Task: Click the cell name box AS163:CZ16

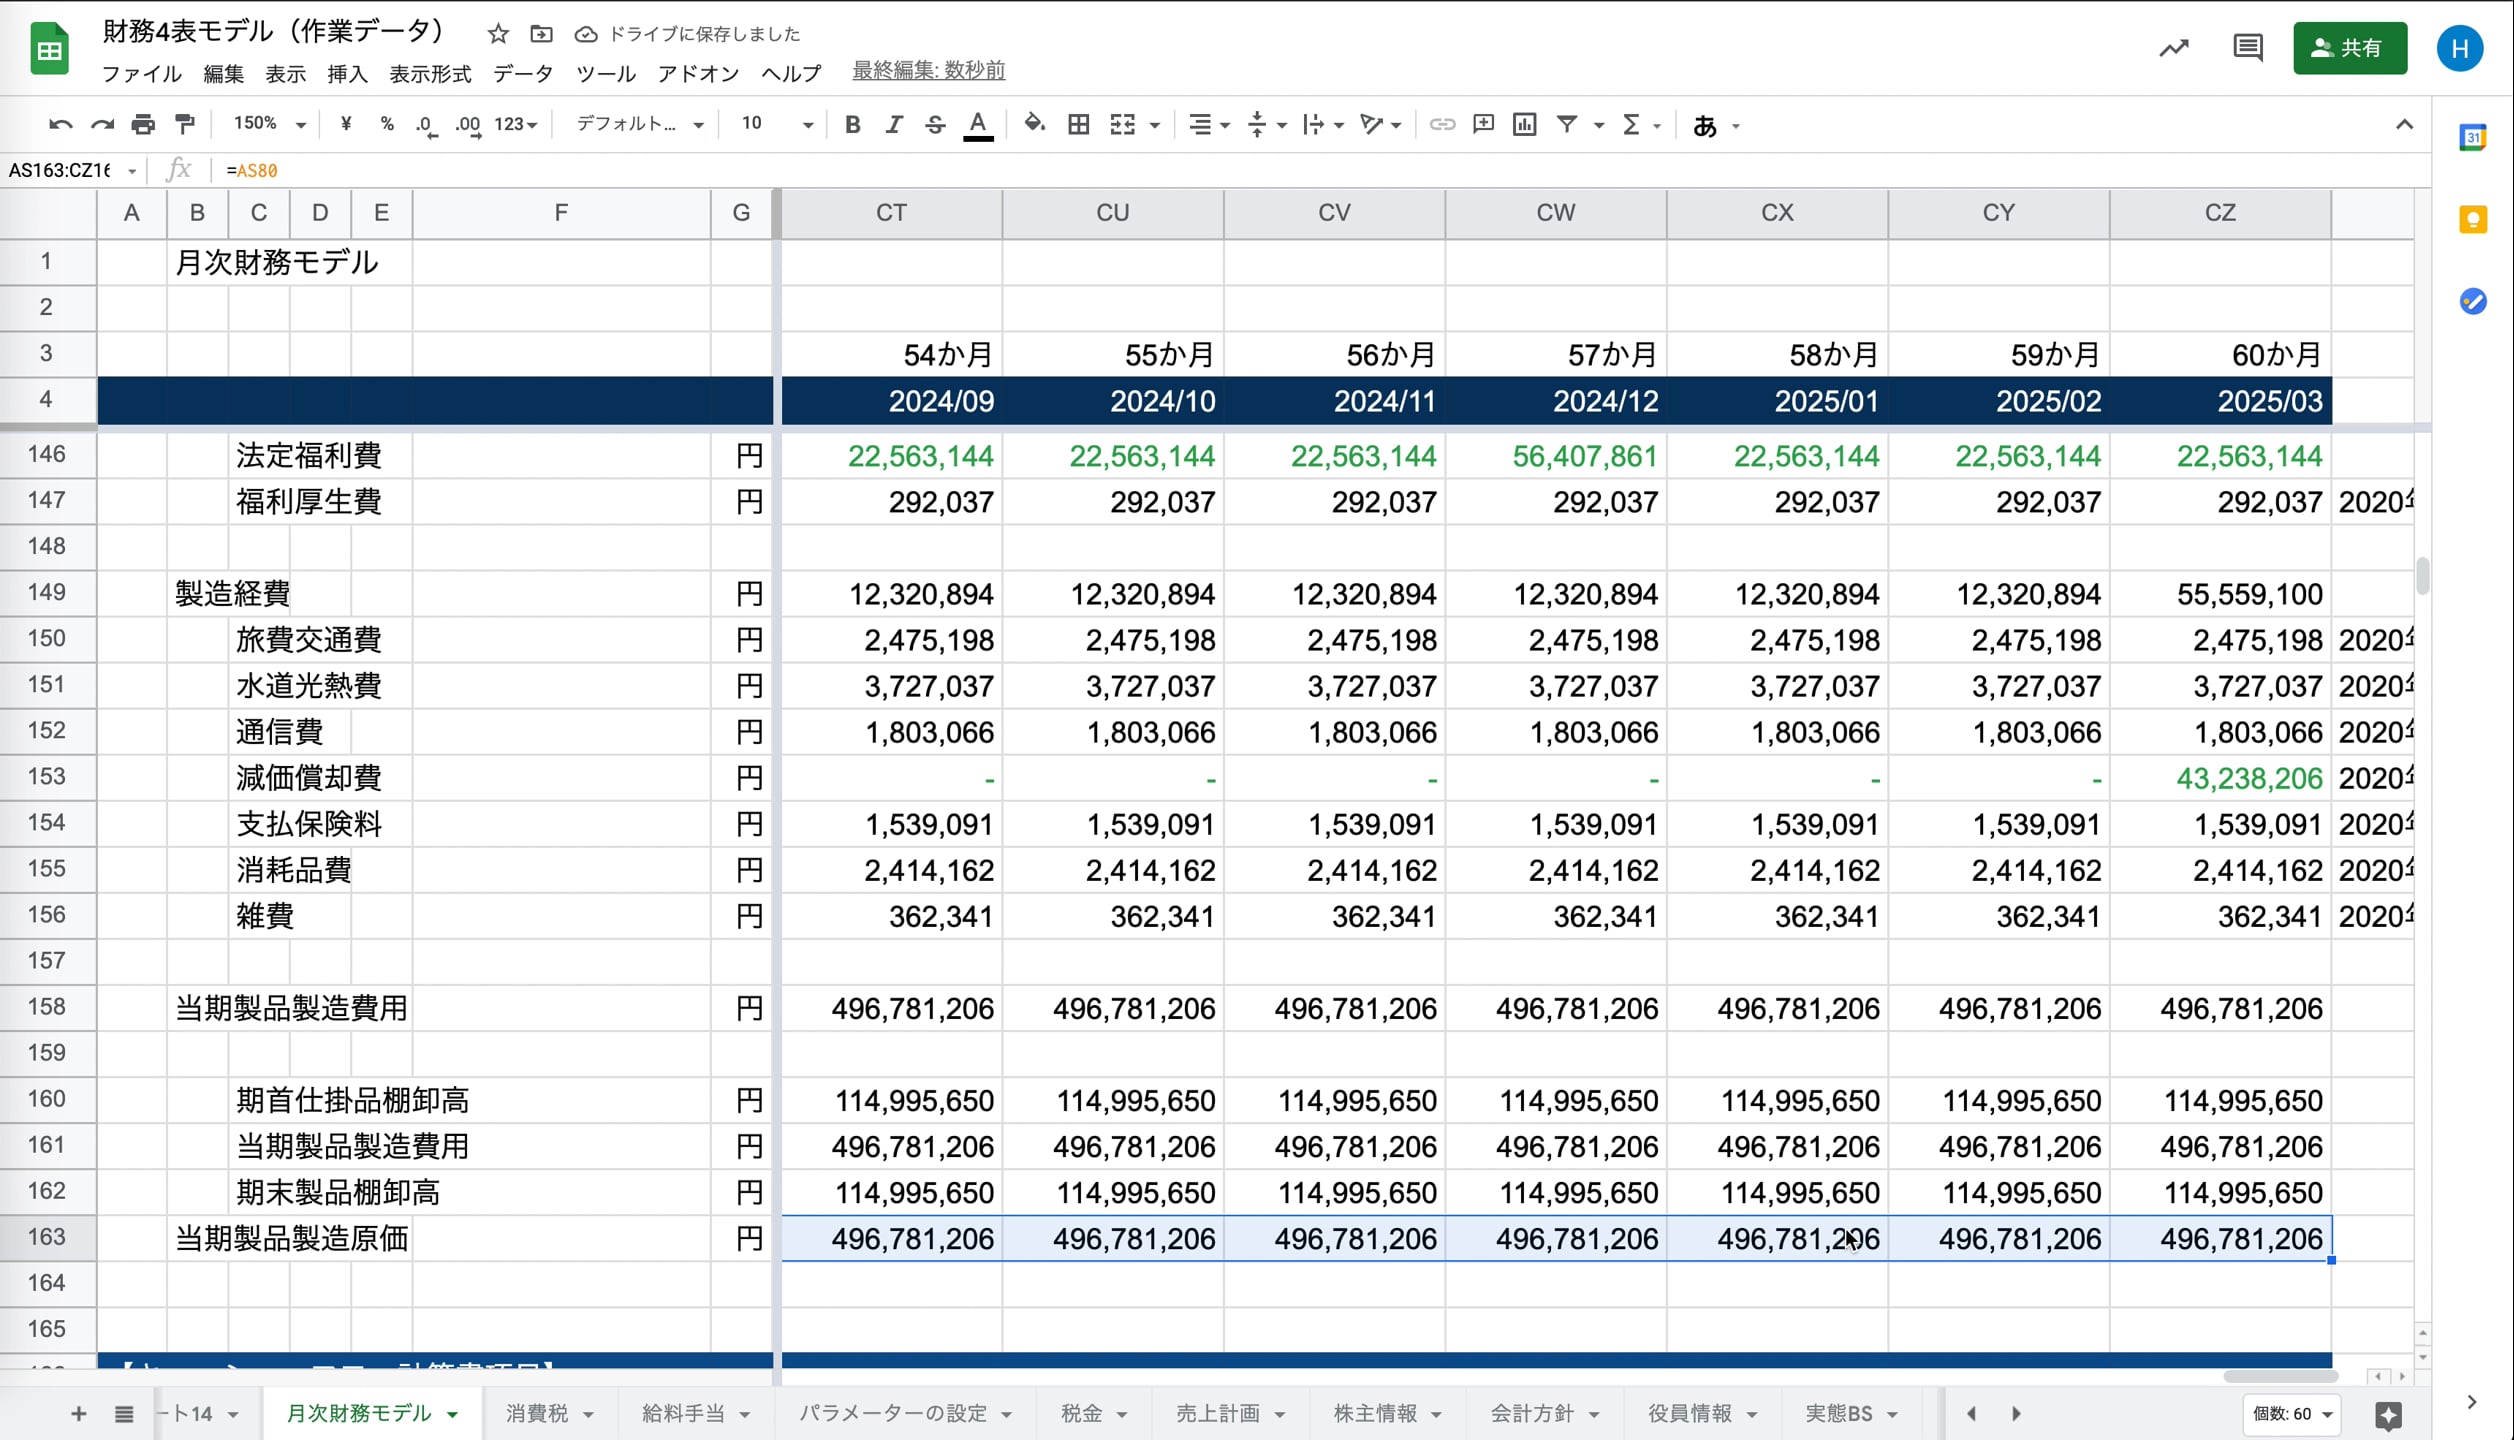Action: tap(62, 170)
